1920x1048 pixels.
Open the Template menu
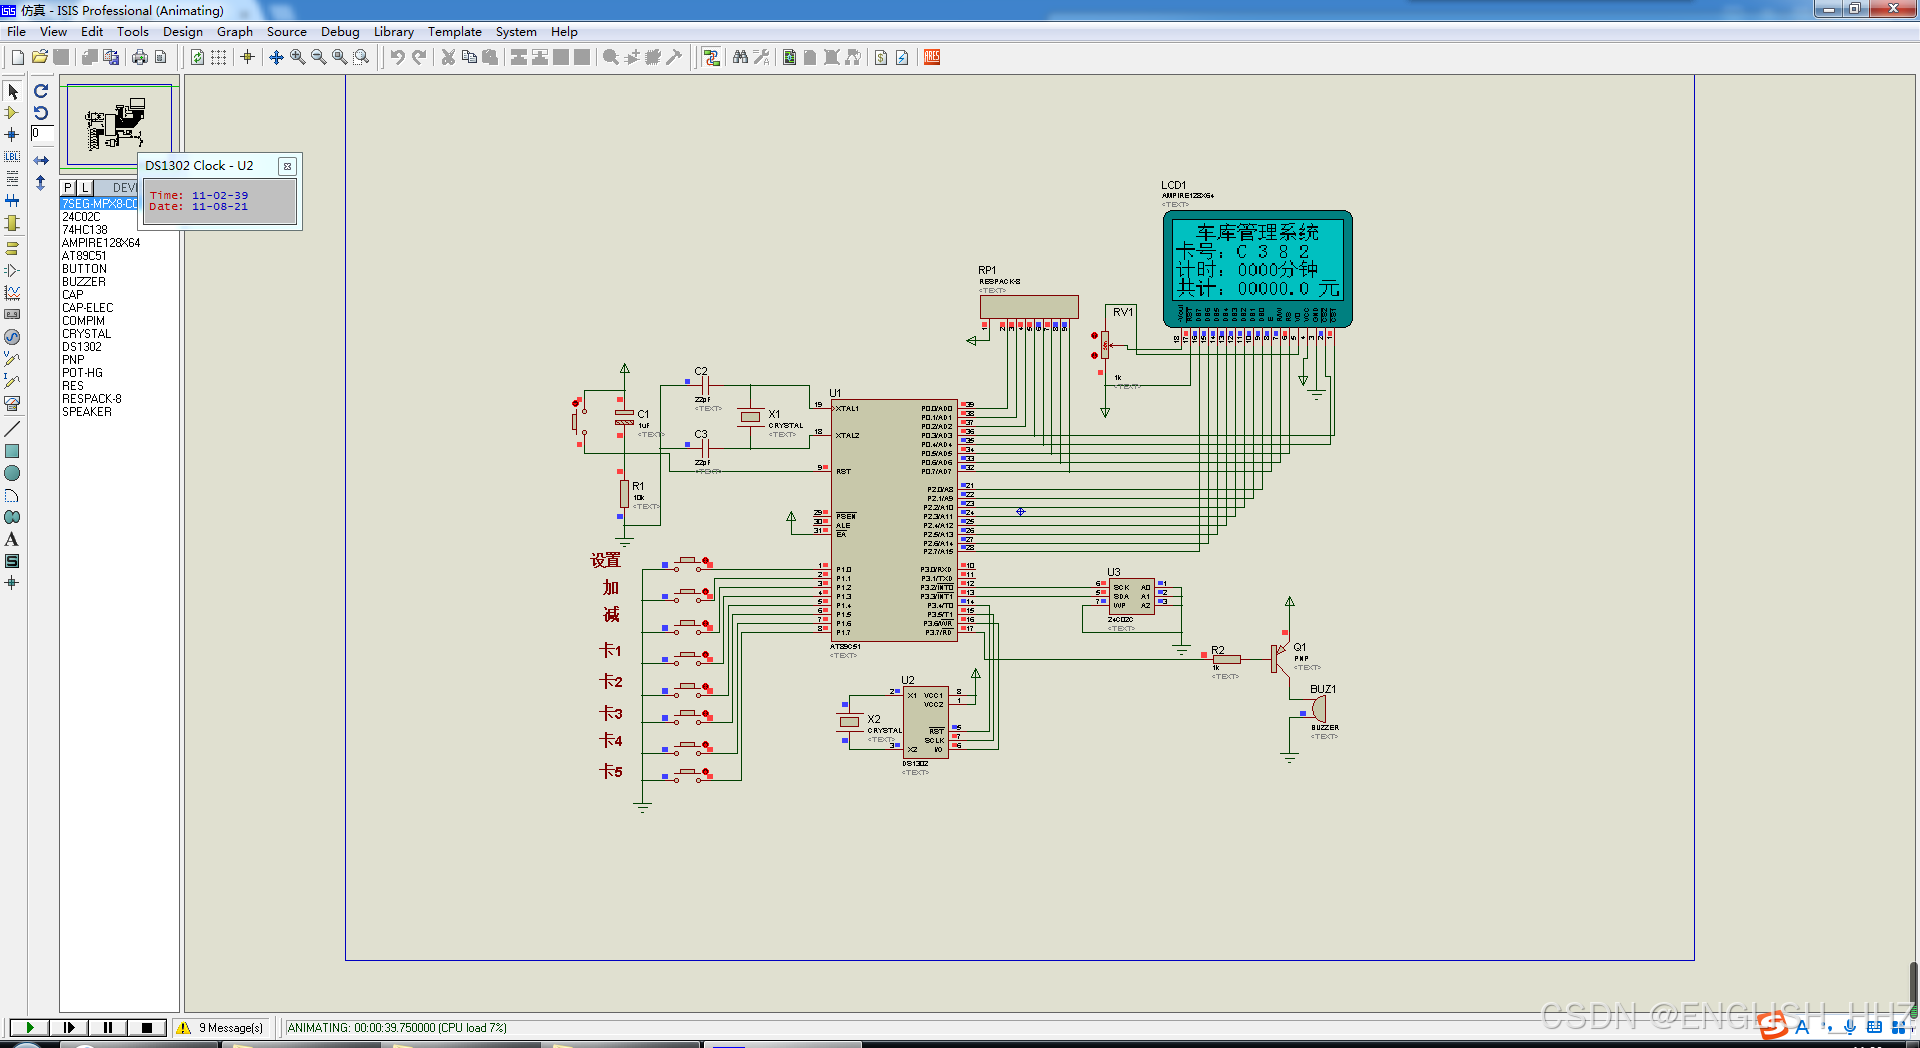coord(454,32)
